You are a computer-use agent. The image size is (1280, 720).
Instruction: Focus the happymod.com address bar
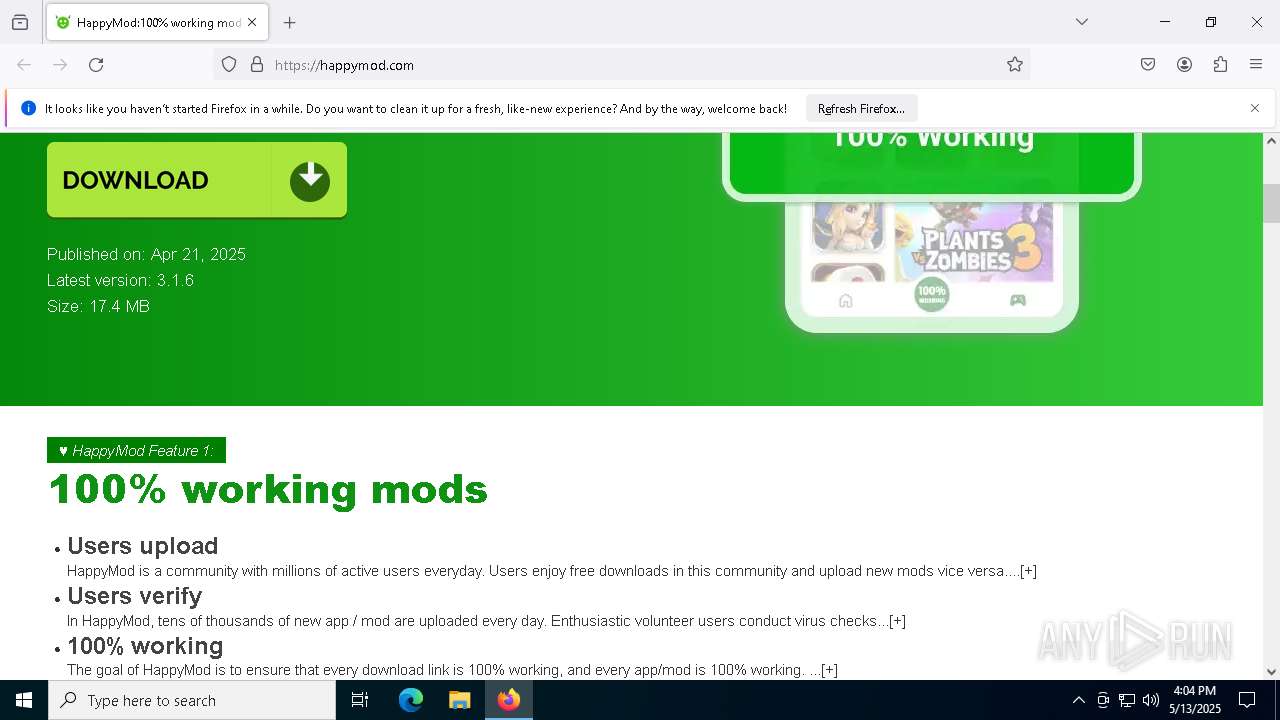tap(620, 65)
